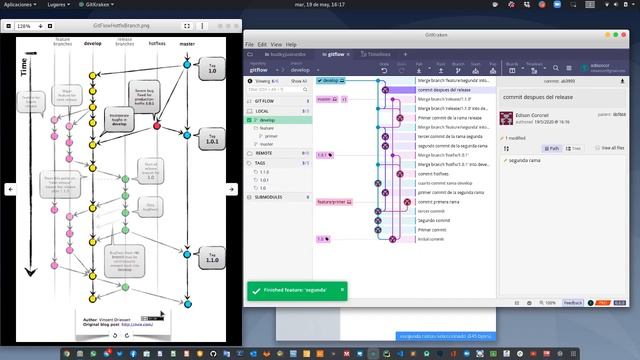The height and width of the screenshot is (360, 640).
Task: Add a new tab with plus button
Action: coord(405,54)
